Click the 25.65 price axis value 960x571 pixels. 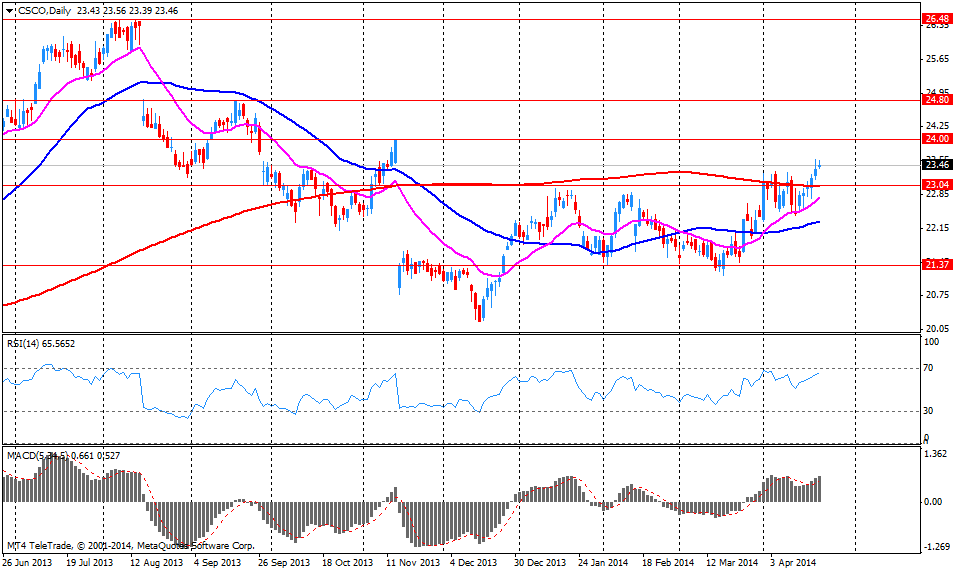click(938, 59)
